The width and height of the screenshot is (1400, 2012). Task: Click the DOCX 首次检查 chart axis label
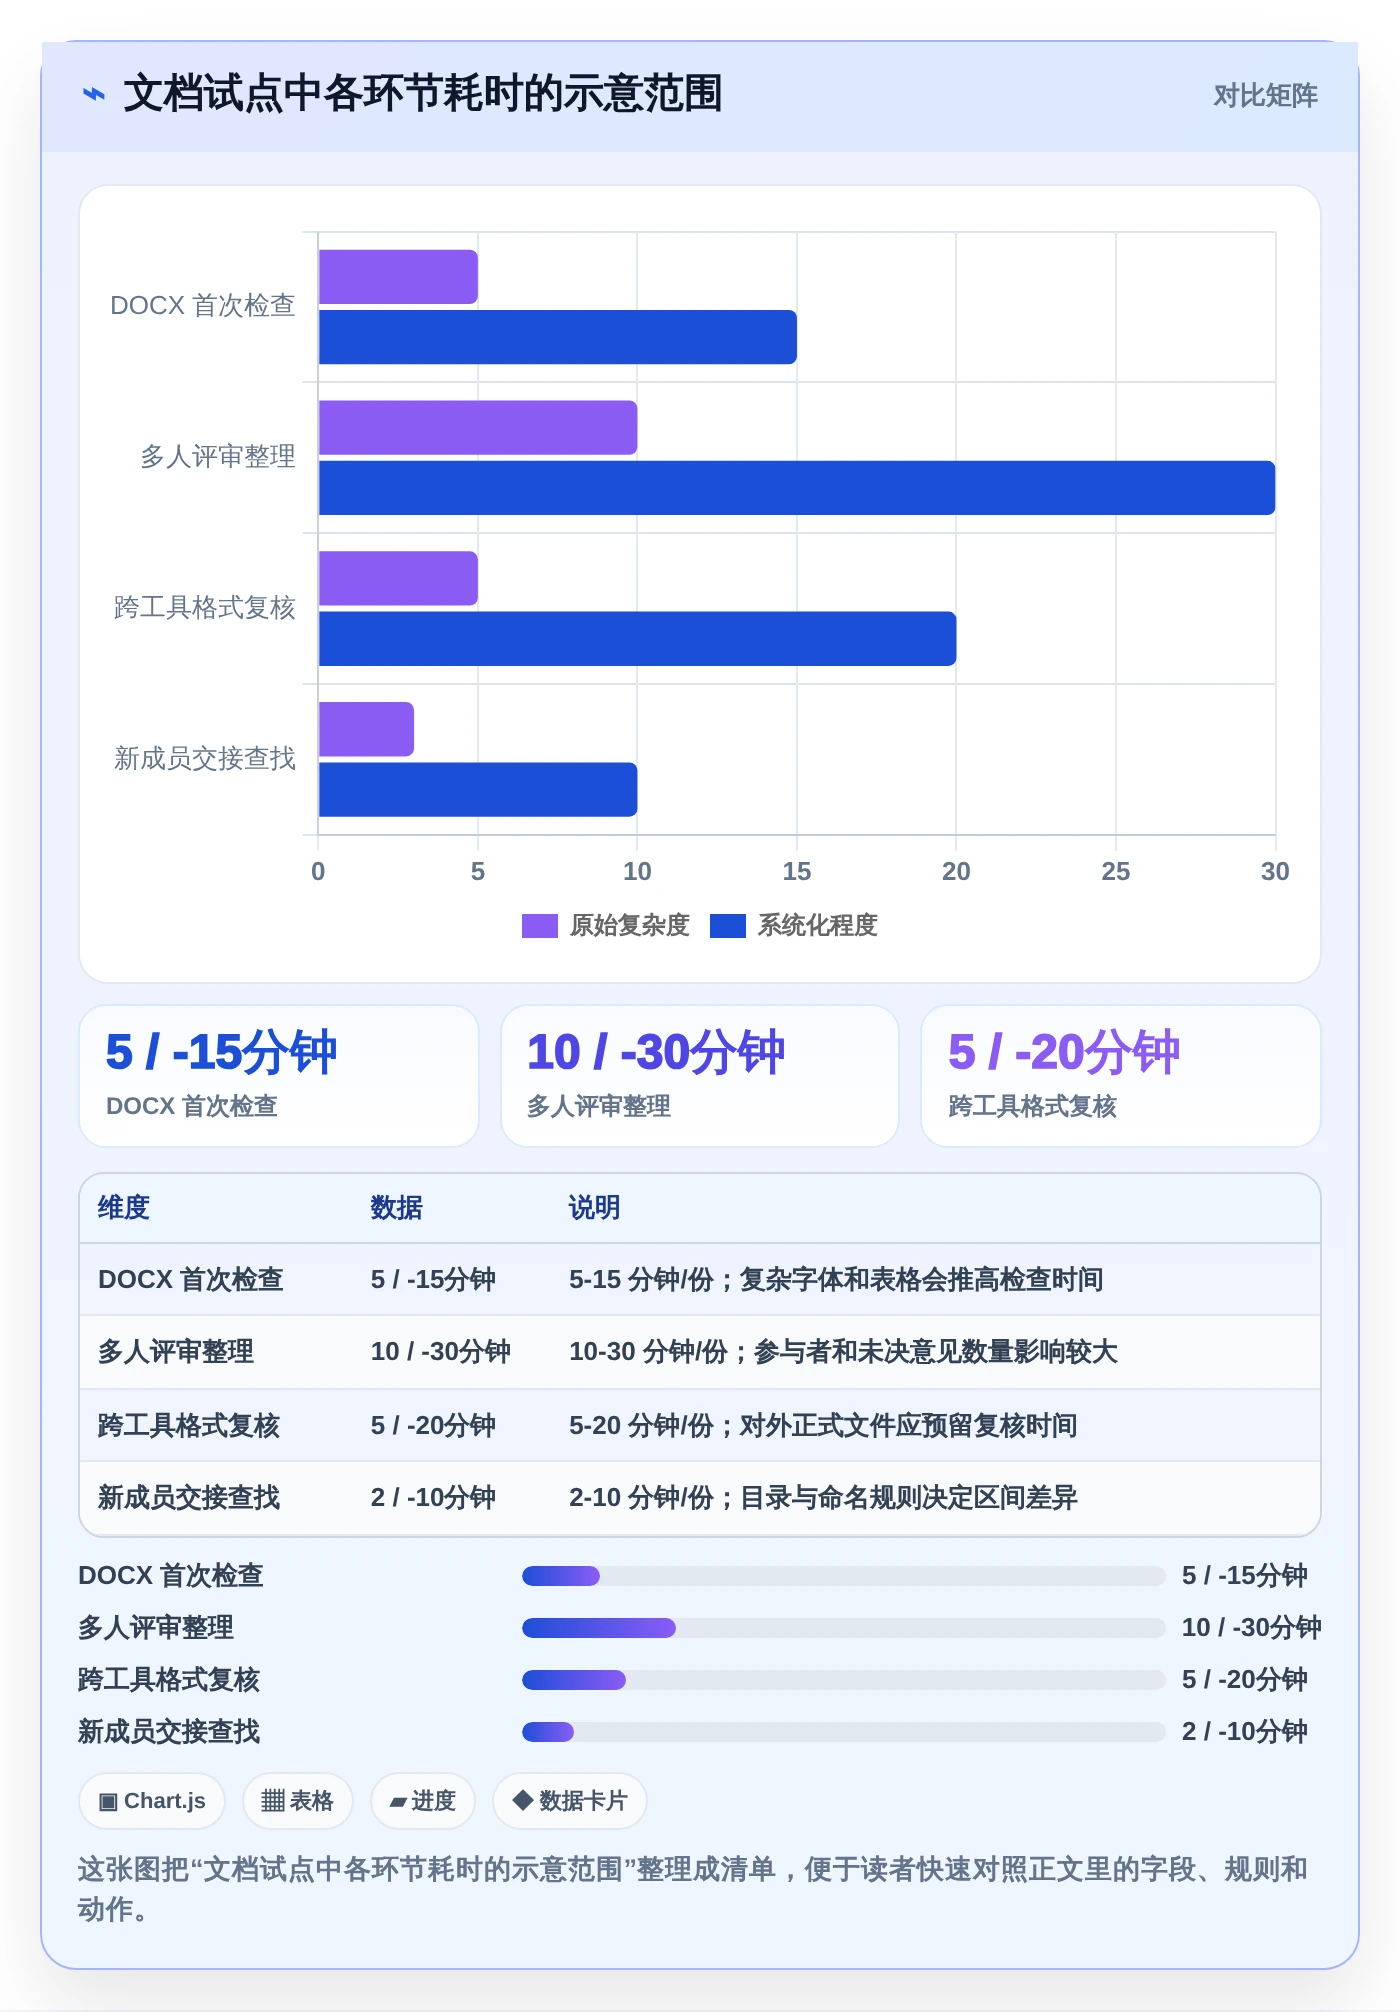point(203,306)
